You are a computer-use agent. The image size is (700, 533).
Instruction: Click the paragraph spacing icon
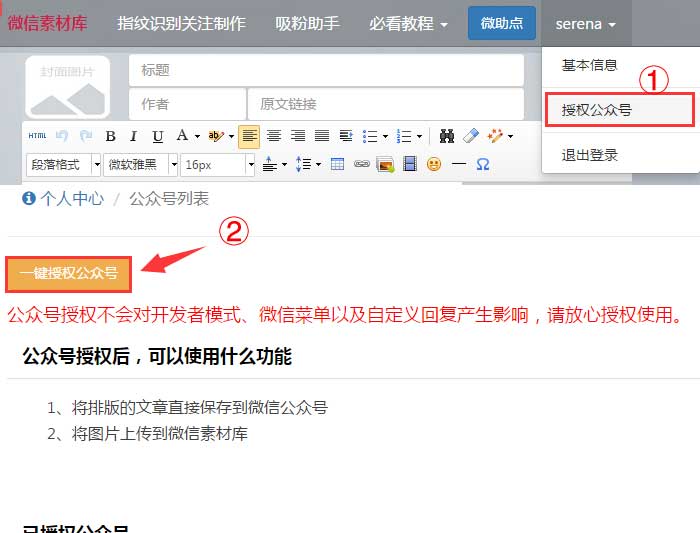point(269,164)
